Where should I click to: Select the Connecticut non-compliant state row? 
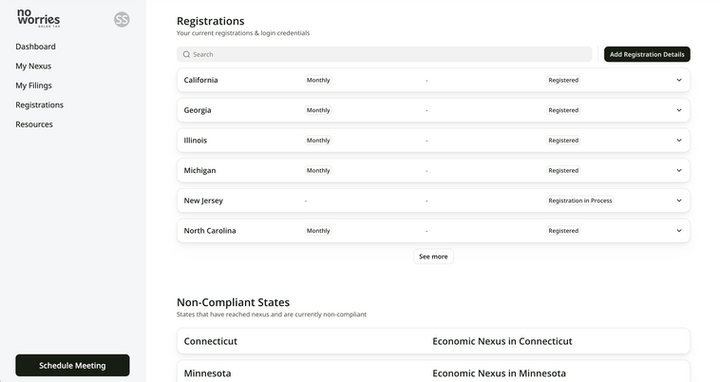coord(433,341)
